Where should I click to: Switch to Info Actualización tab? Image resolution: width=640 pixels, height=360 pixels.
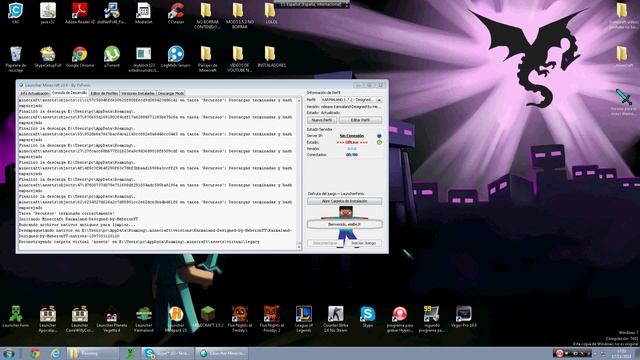click(x=35, y=93)
